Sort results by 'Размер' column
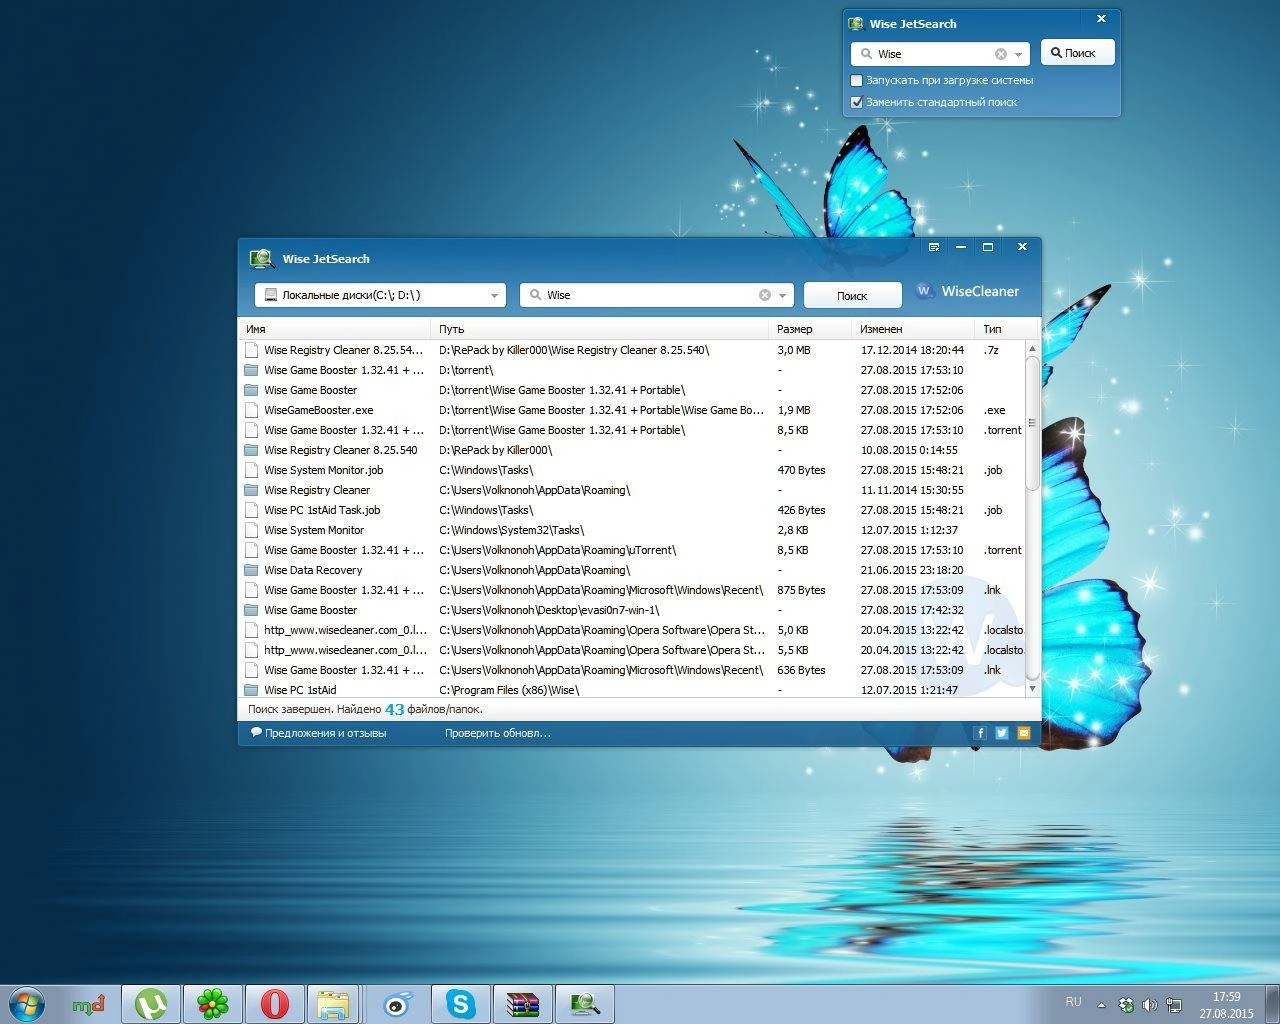The width and height of the screenshot is (1280, 1024). pyautogui.click(x=811, y=329)
